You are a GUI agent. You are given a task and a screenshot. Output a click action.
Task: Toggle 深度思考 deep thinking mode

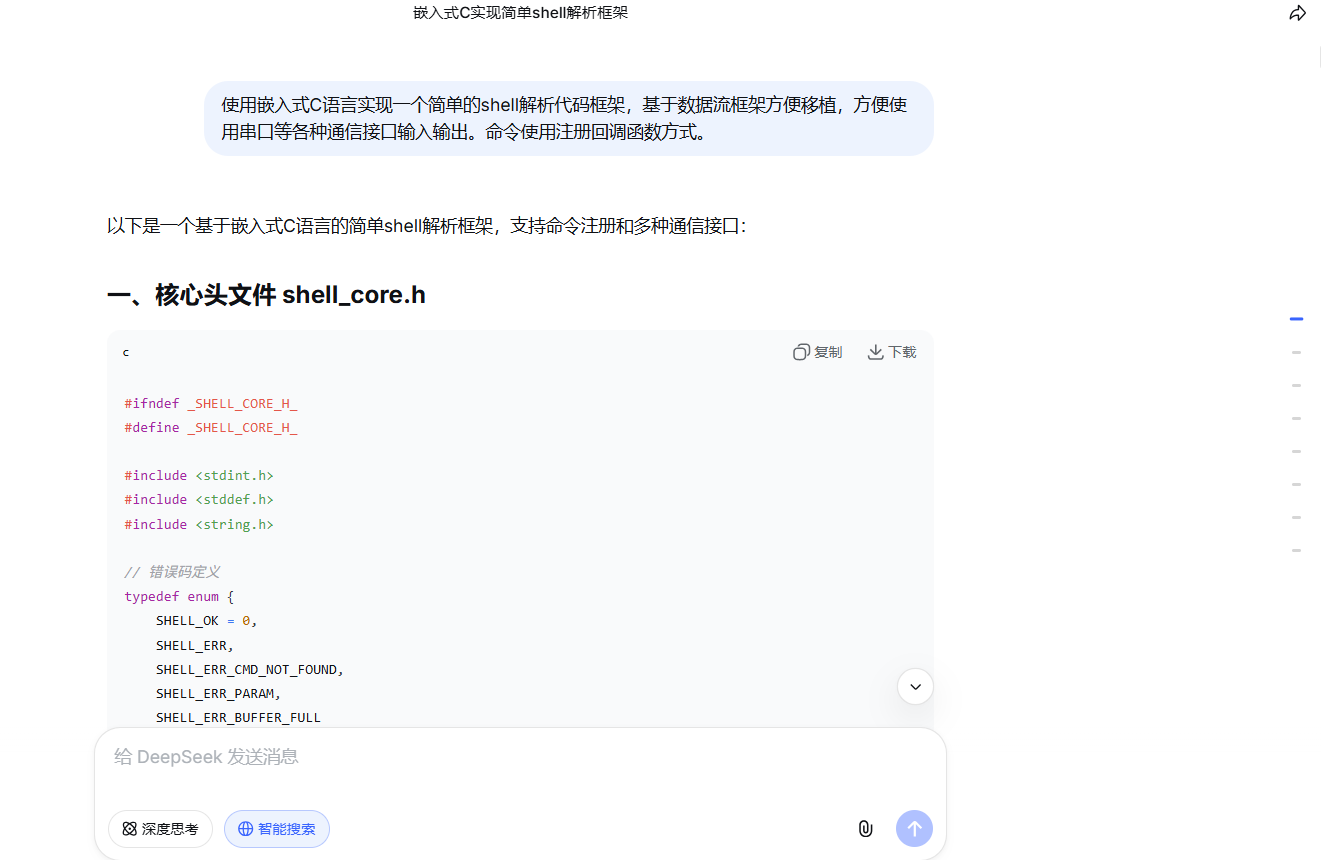click(160, 829)
